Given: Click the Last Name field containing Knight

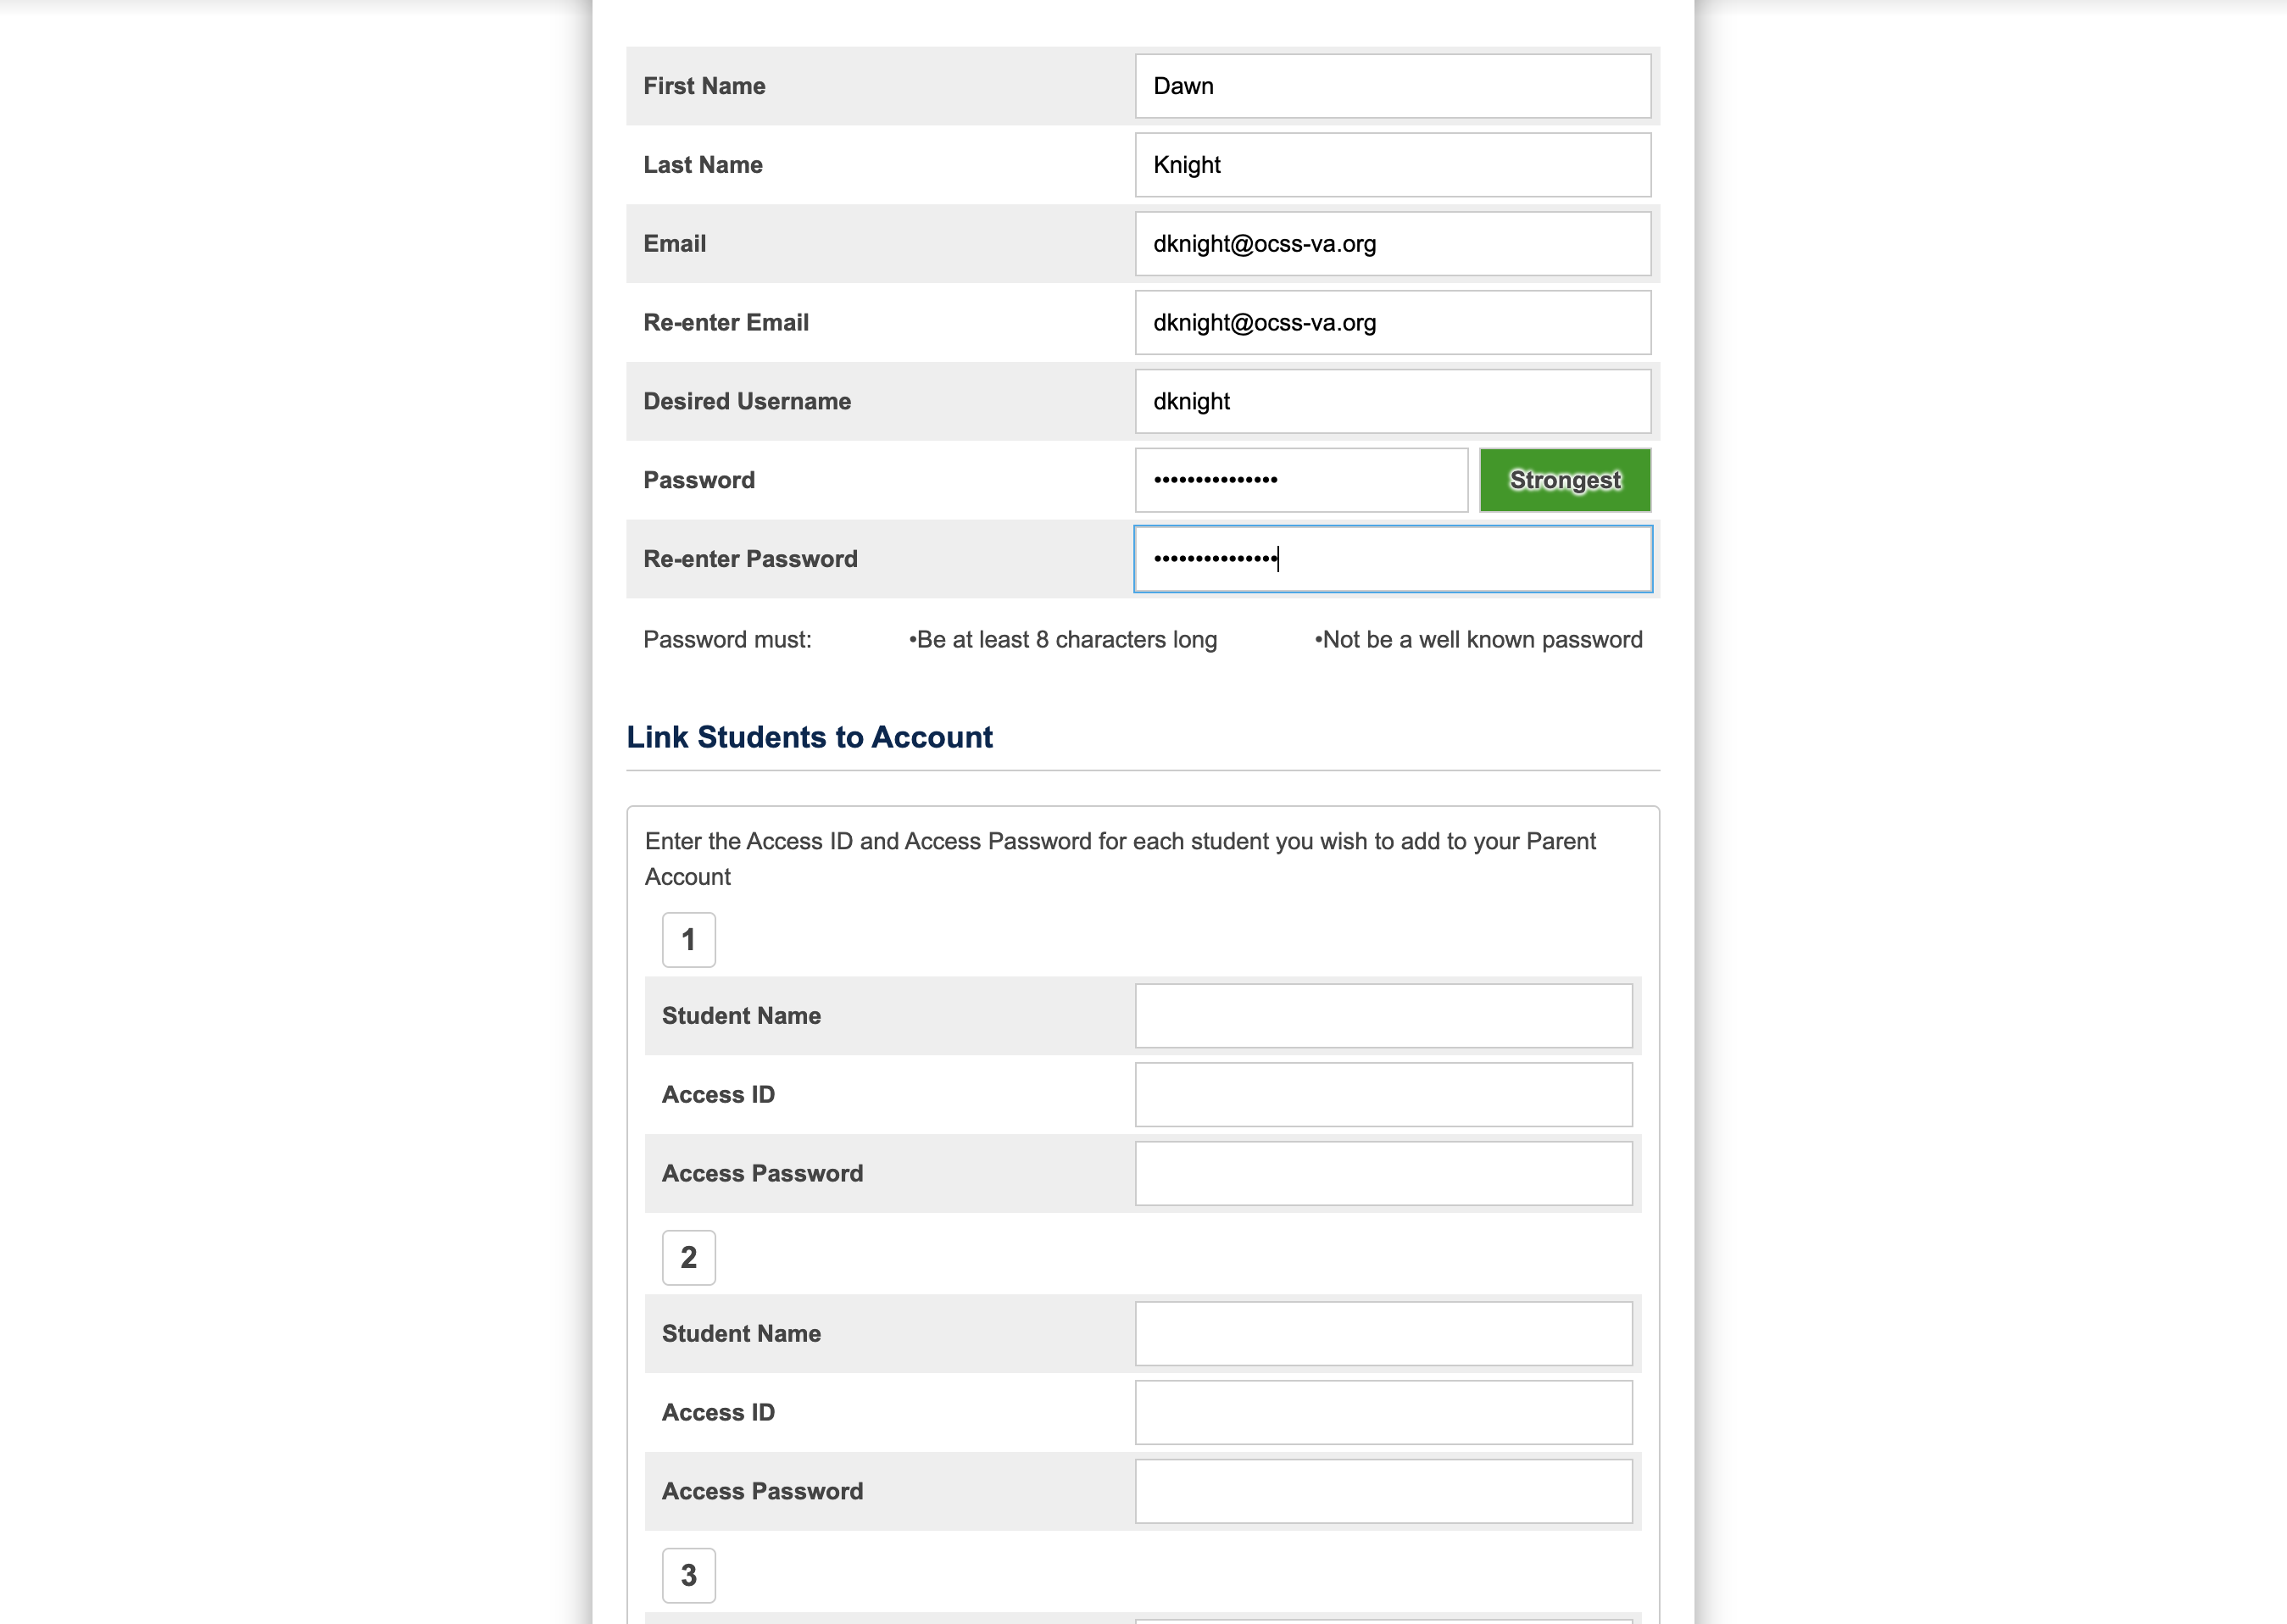Looking at the screenshot, I should coord(1392,165).
